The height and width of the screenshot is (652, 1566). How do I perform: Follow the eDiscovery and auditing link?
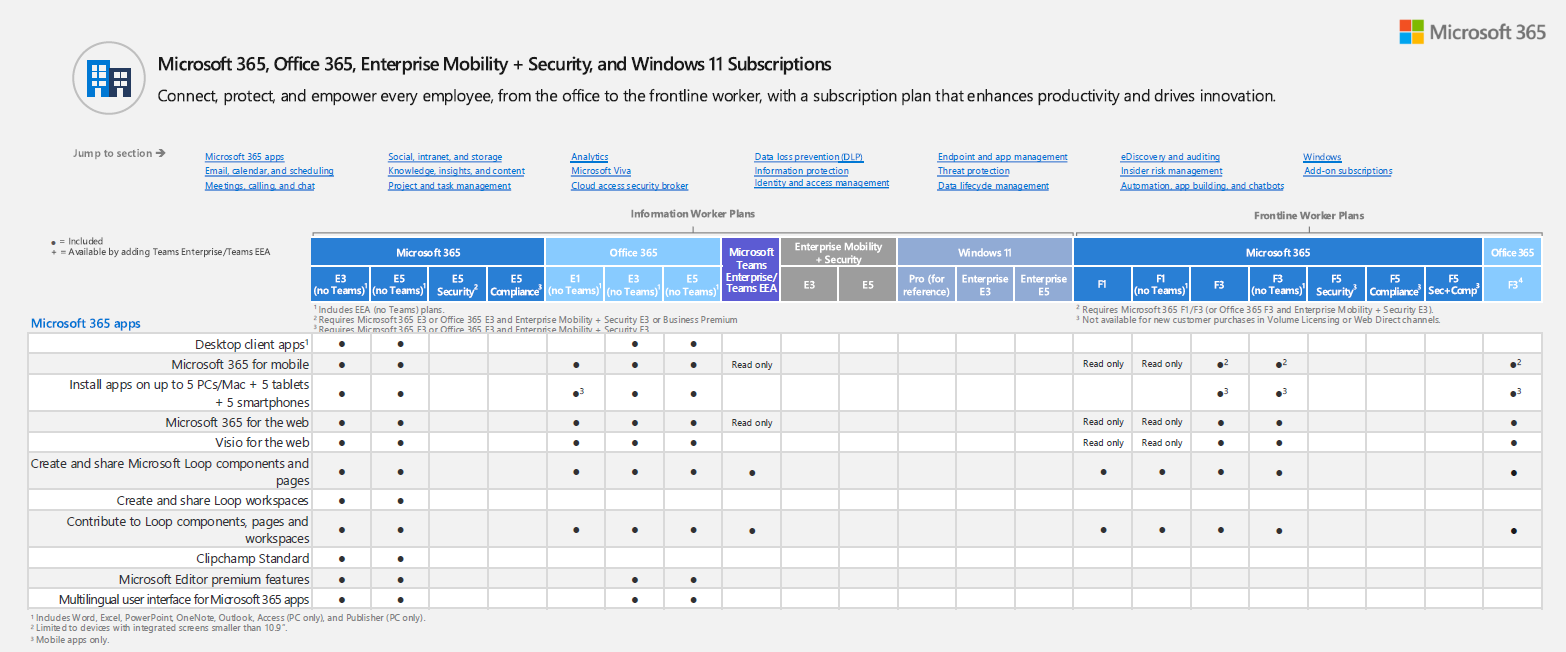coord(1170,157)
